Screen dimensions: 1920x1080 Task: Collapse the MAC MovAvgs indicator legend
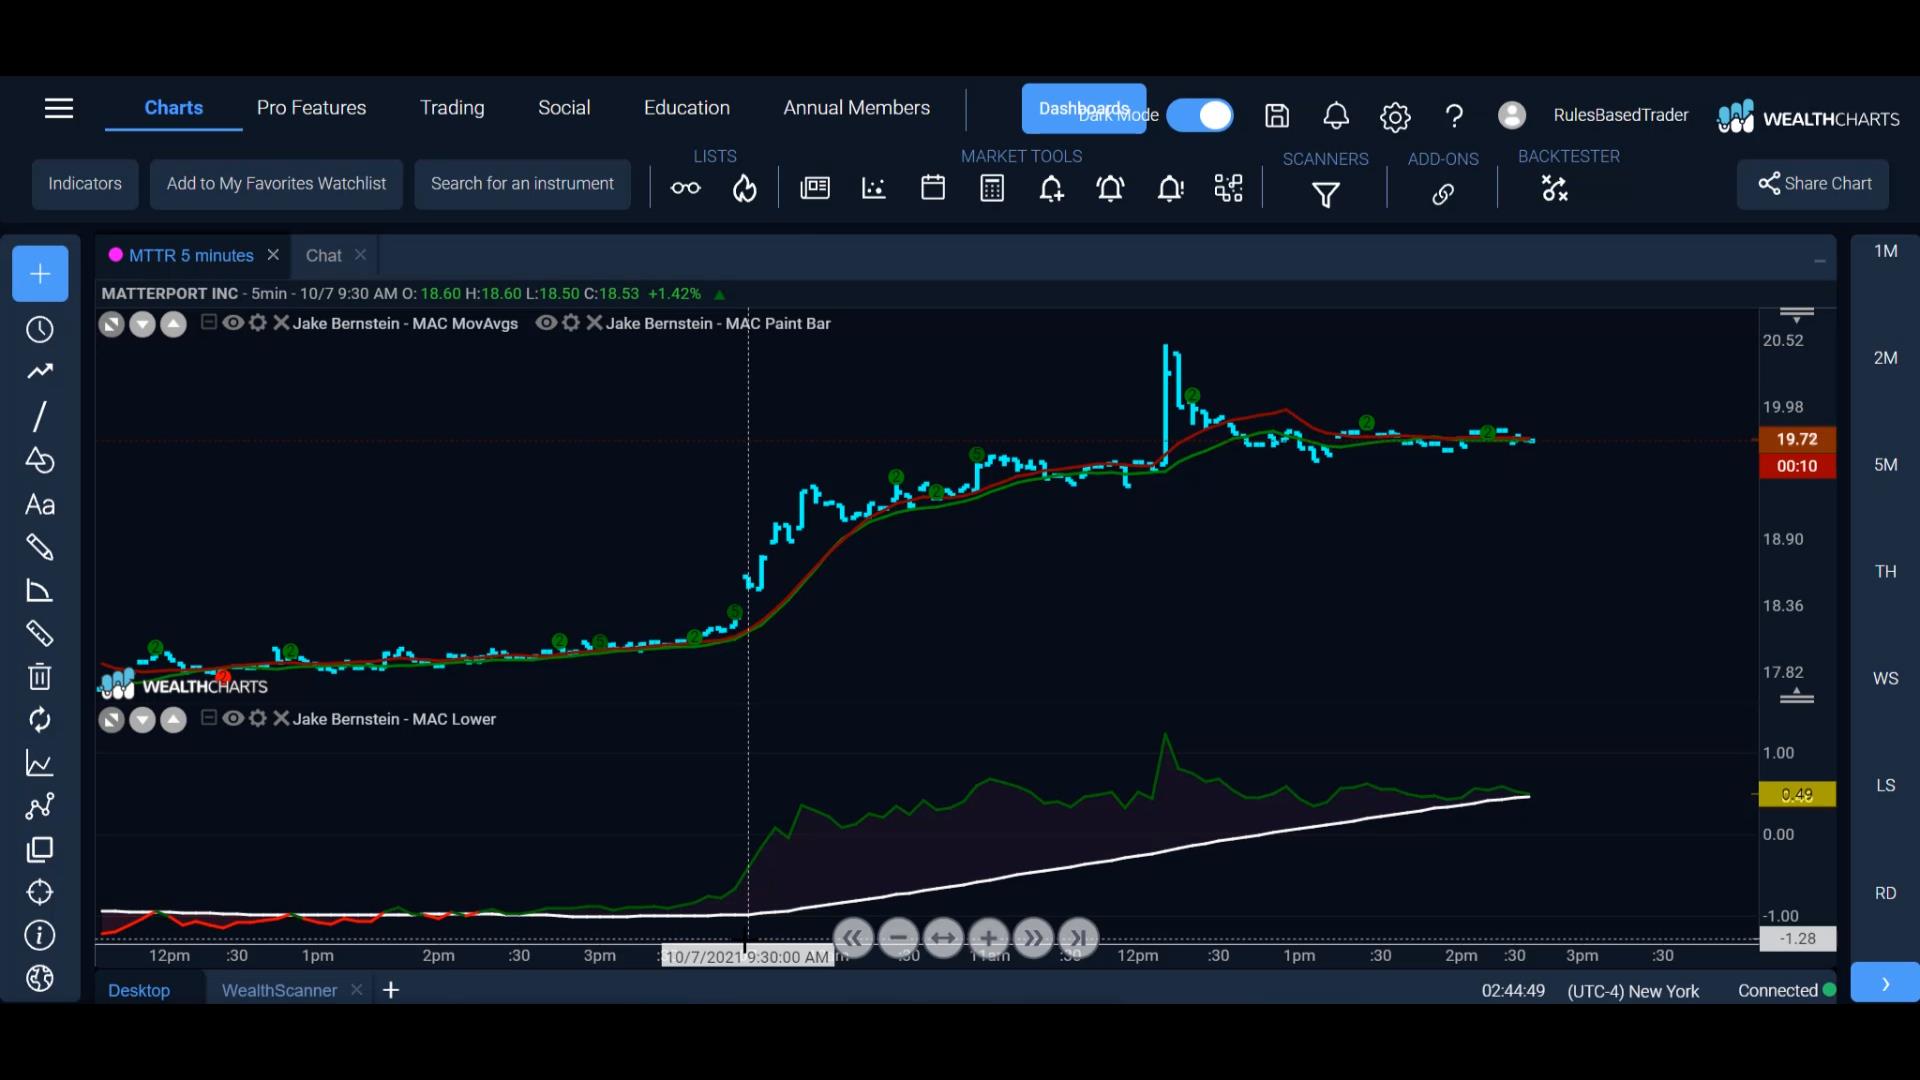coord(209,322)
